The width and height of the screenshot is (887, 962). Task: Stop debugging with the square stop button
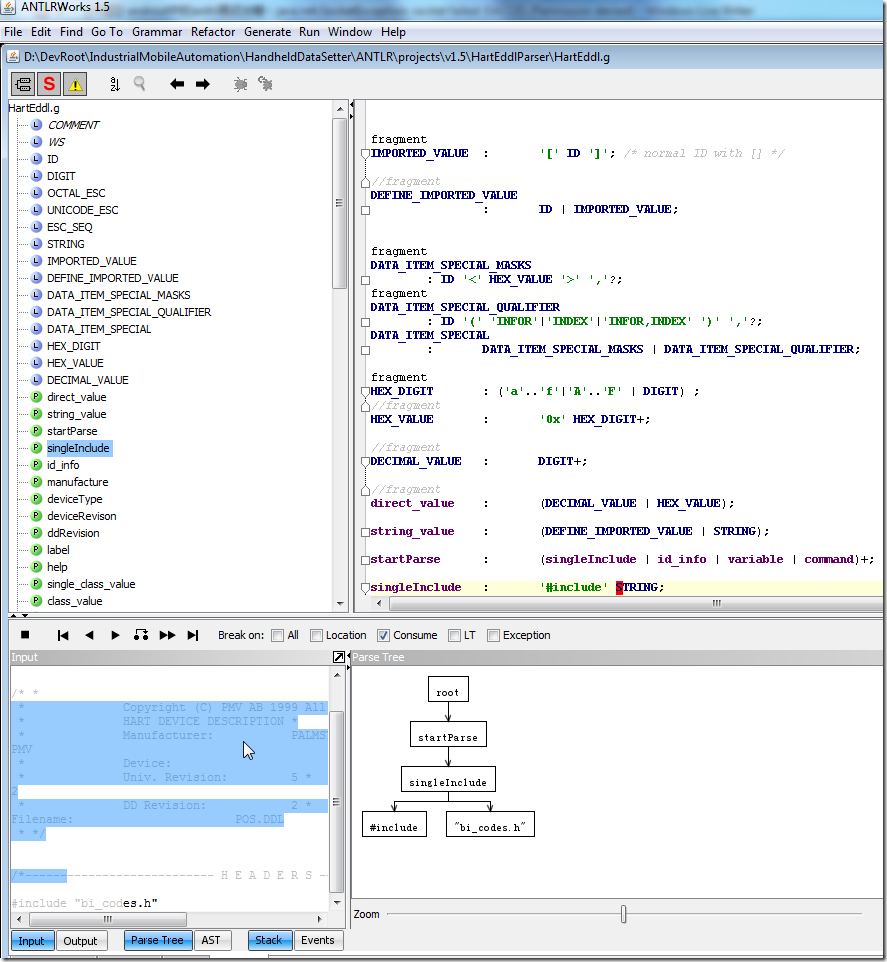coord(25,635)
